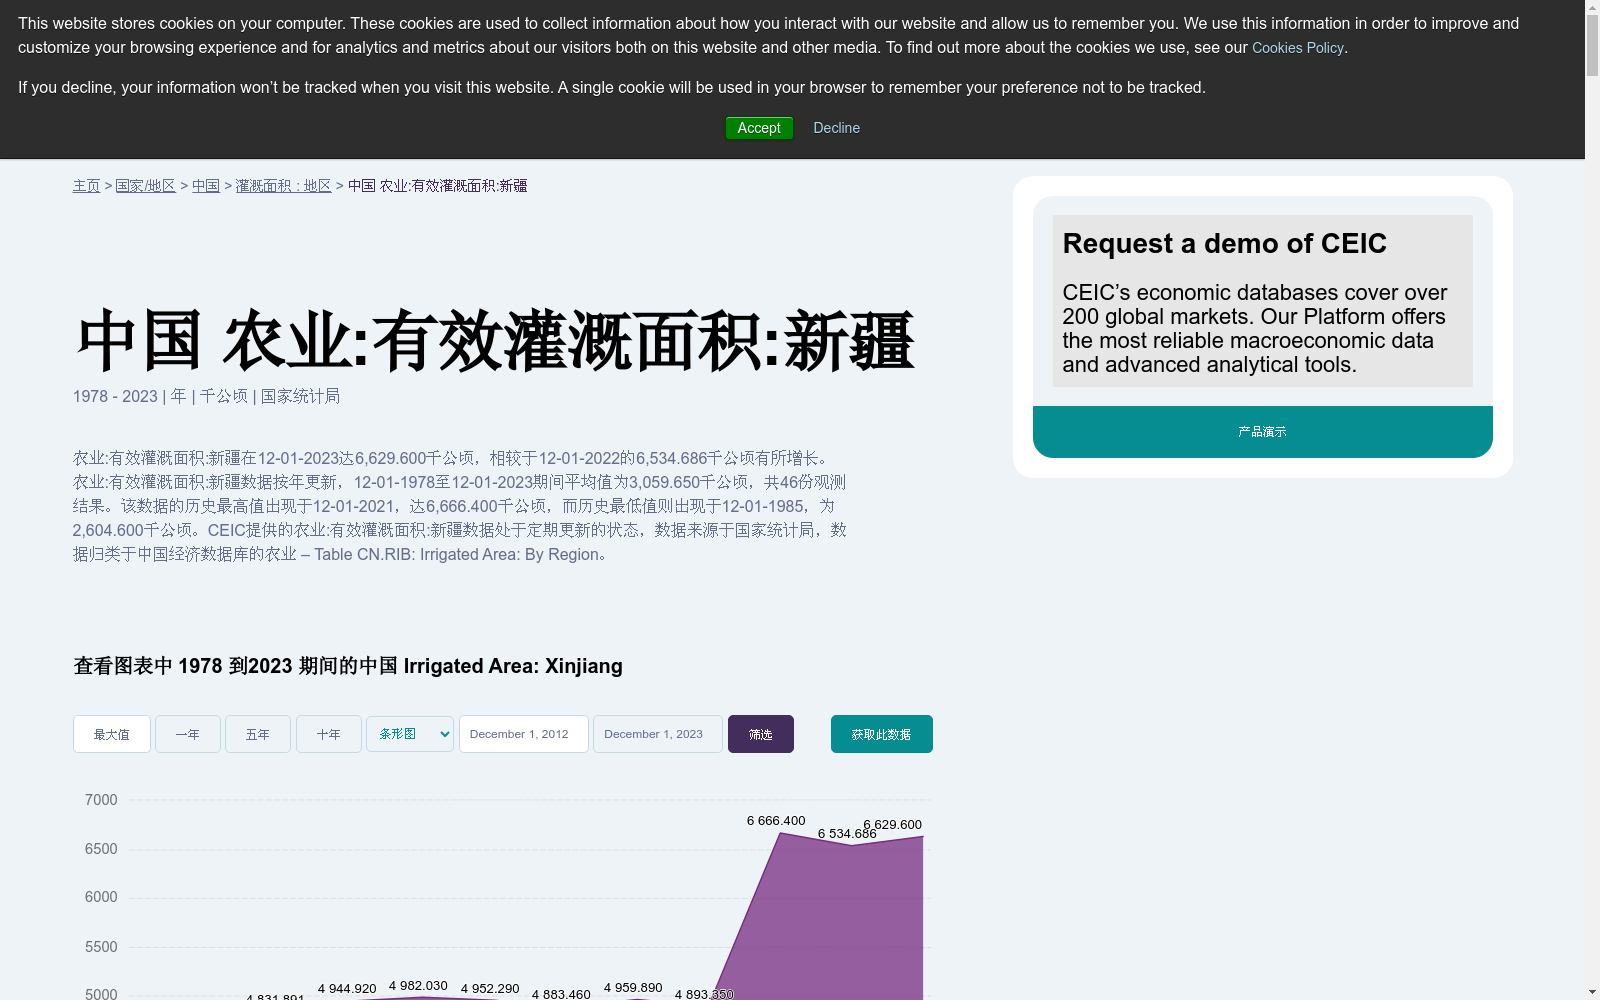1600x1000 pixels.
Task: Click the 4 982.030 chart data label
Action: pos(418,986)
